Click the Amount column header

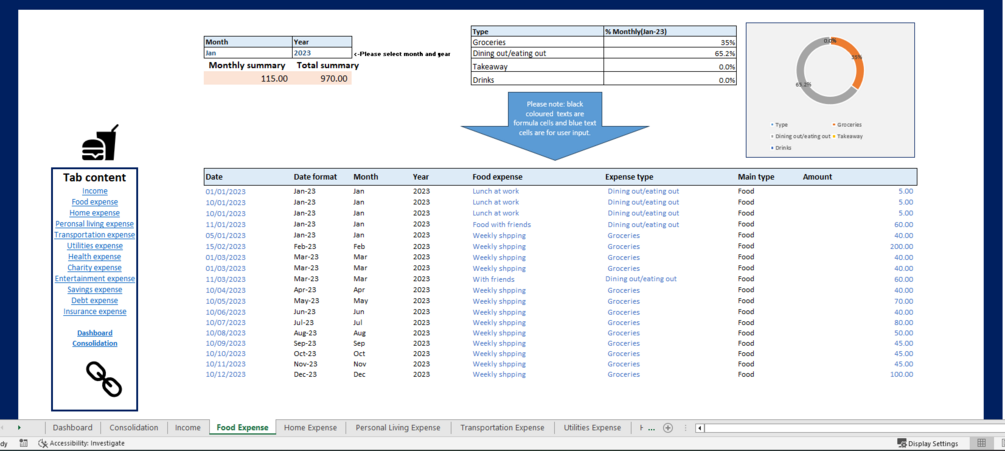(x=817, y=177)
